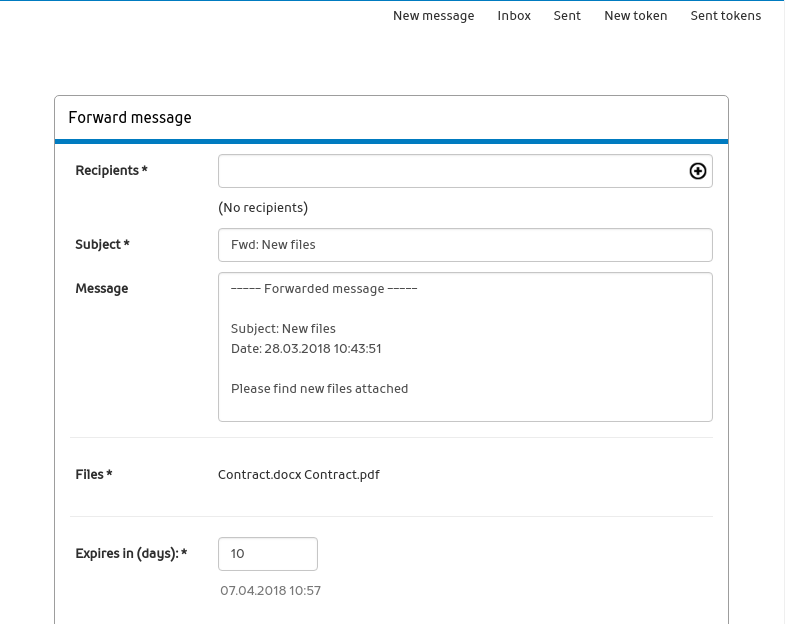Click the Recipients field label
The width and height of the screenshot is (785, 624).
coord(111,171)
